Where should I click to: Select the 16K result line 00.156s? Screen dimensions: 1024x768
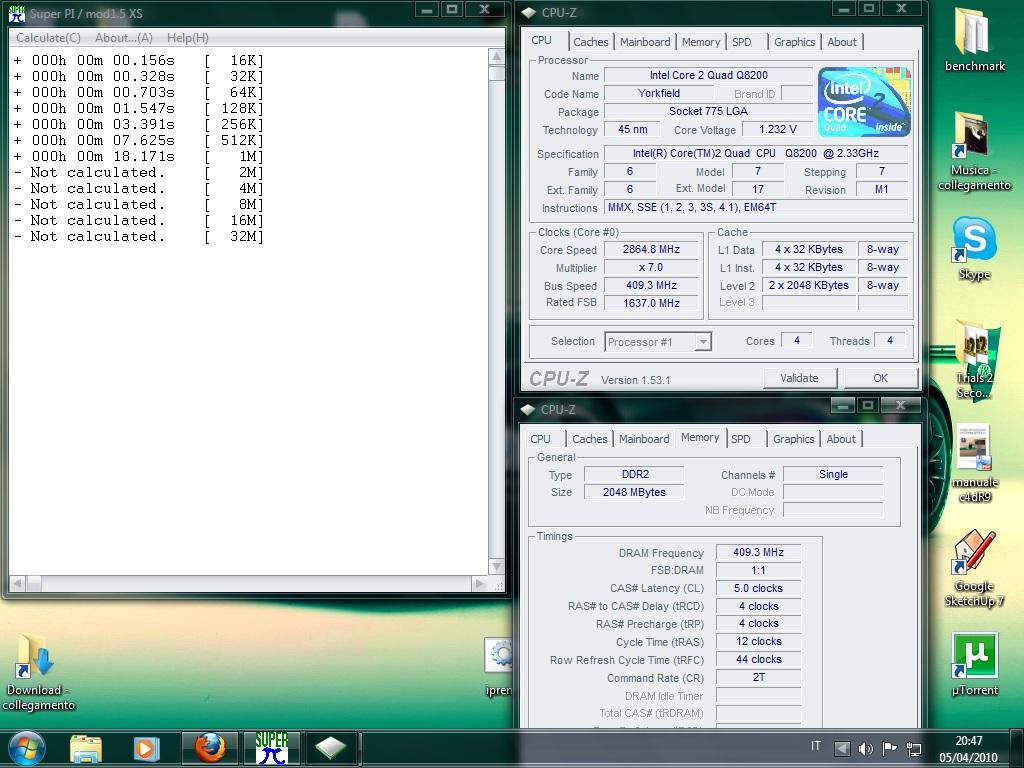click(138, 61)
